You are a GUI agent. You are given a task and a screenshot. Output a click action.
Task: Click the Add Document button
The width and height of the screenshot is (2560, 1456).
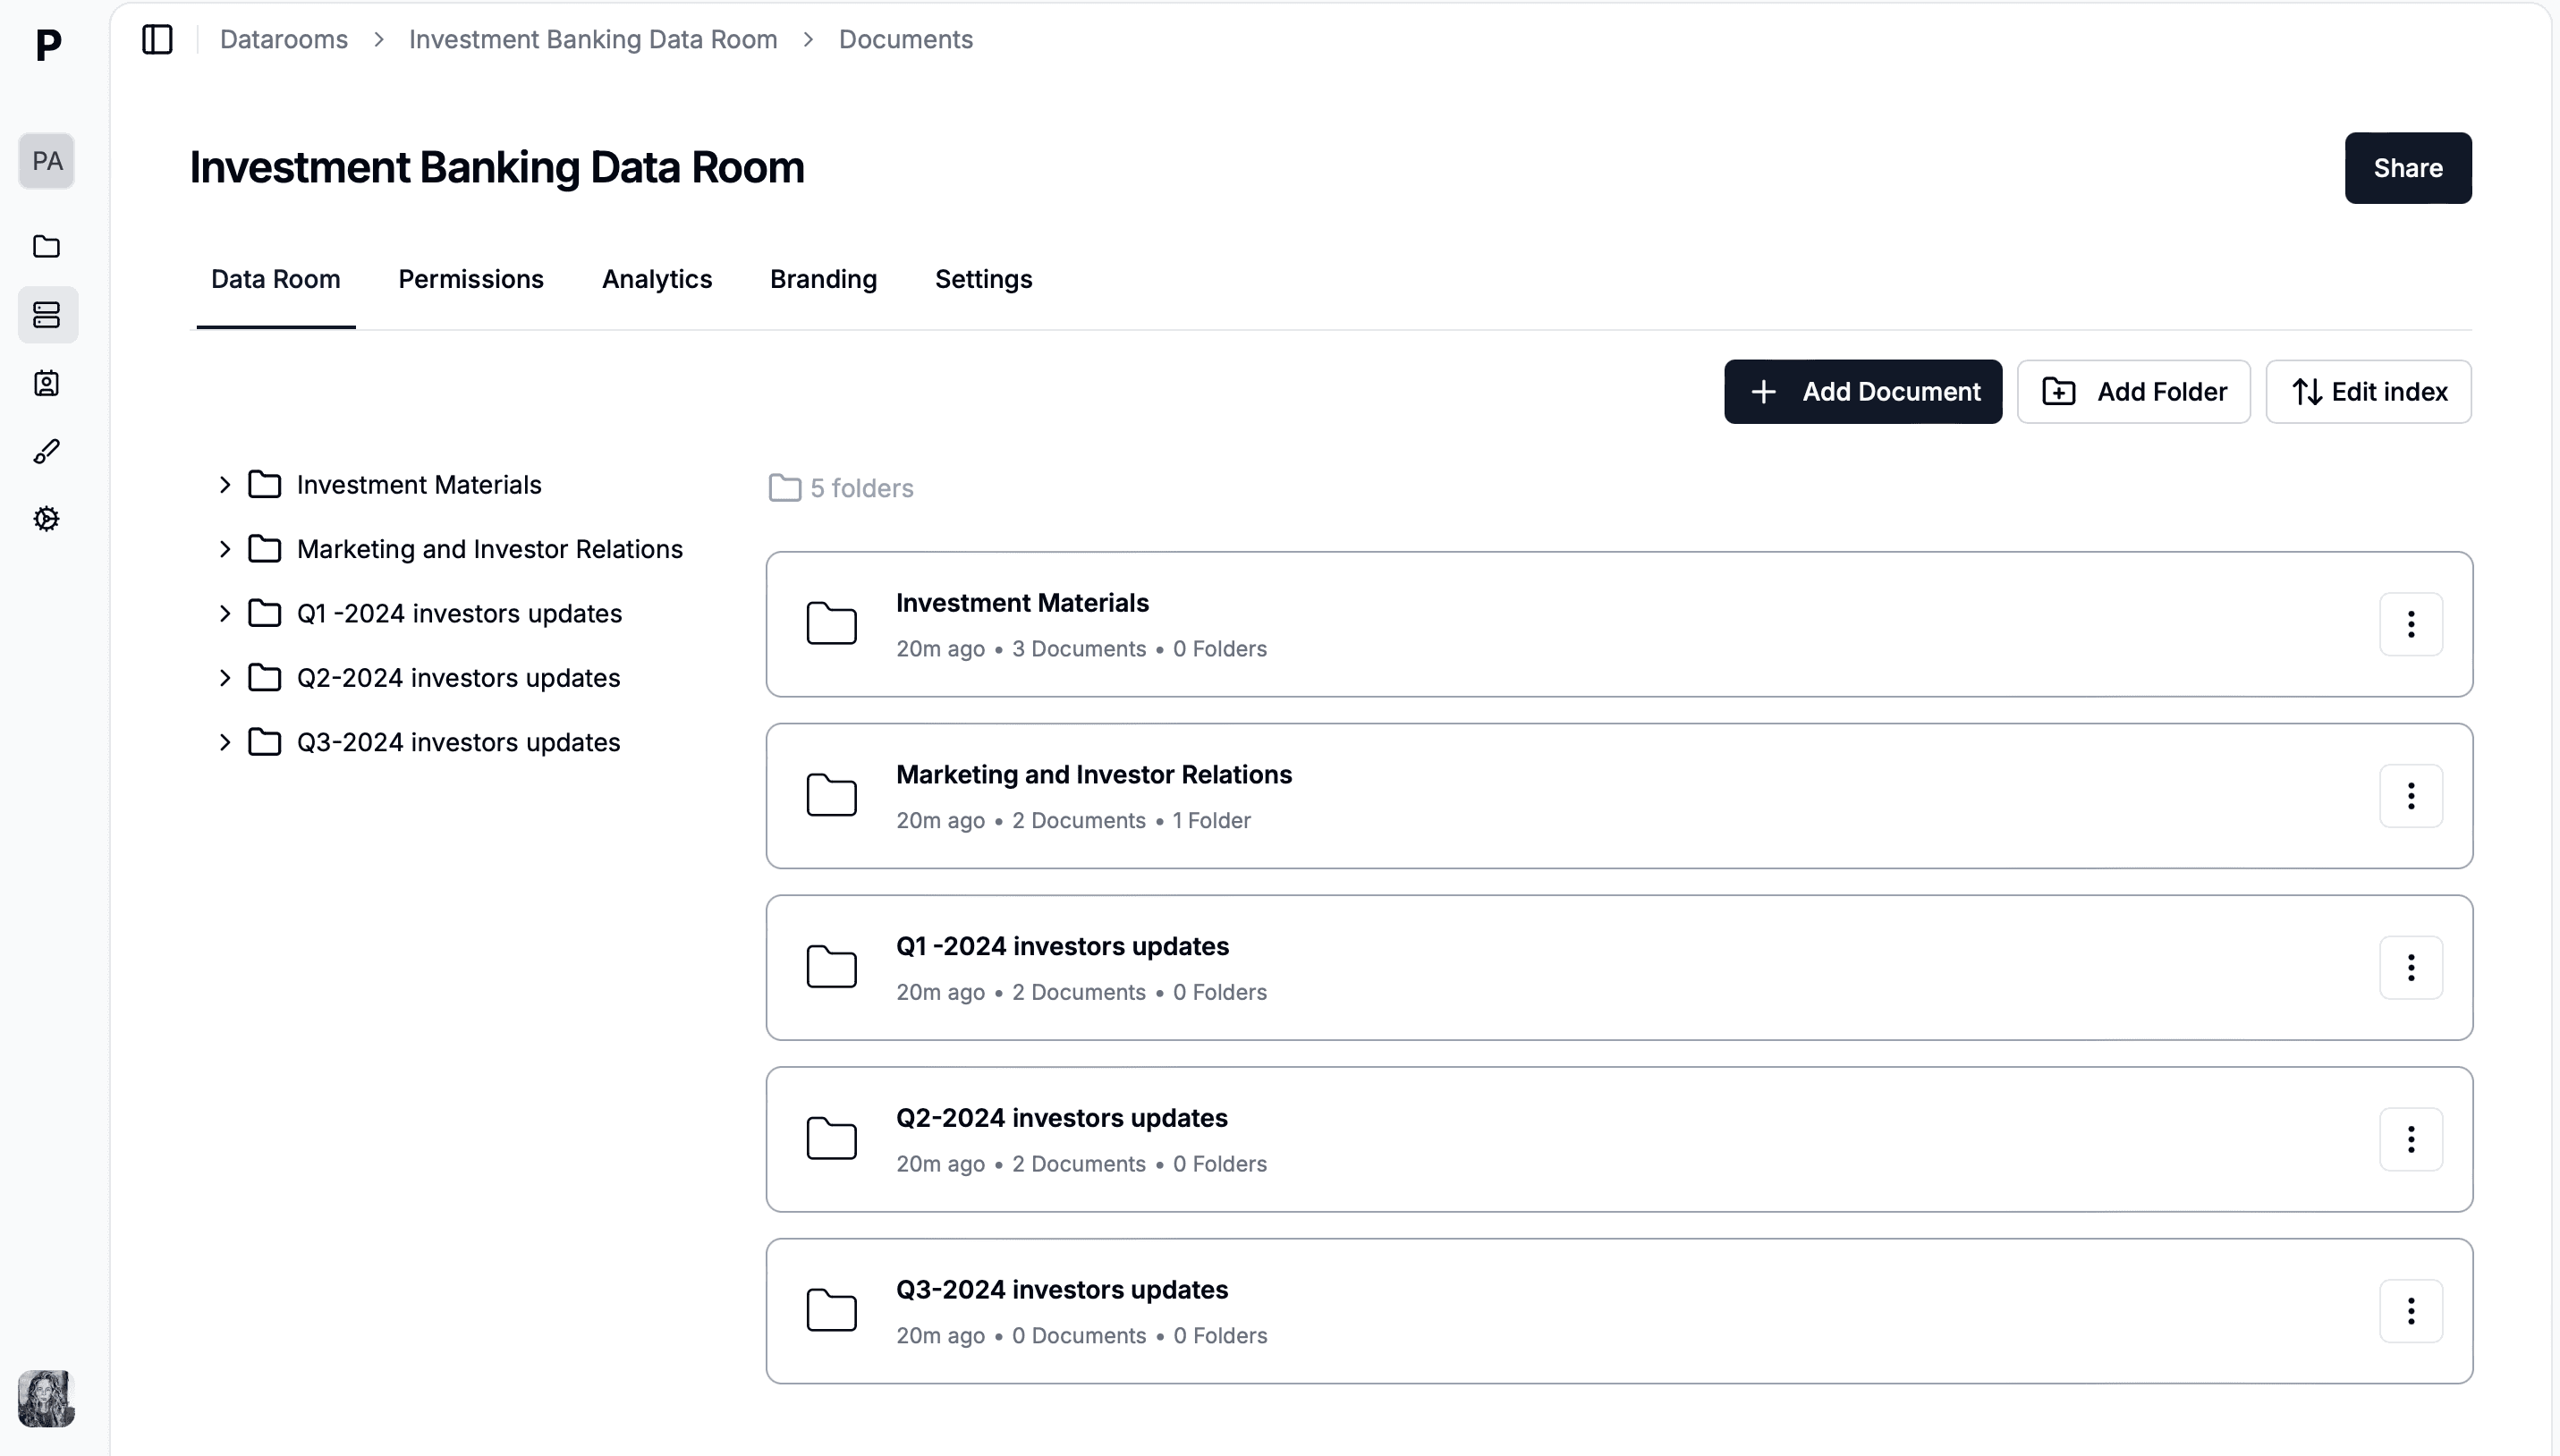click(1863, 391)
